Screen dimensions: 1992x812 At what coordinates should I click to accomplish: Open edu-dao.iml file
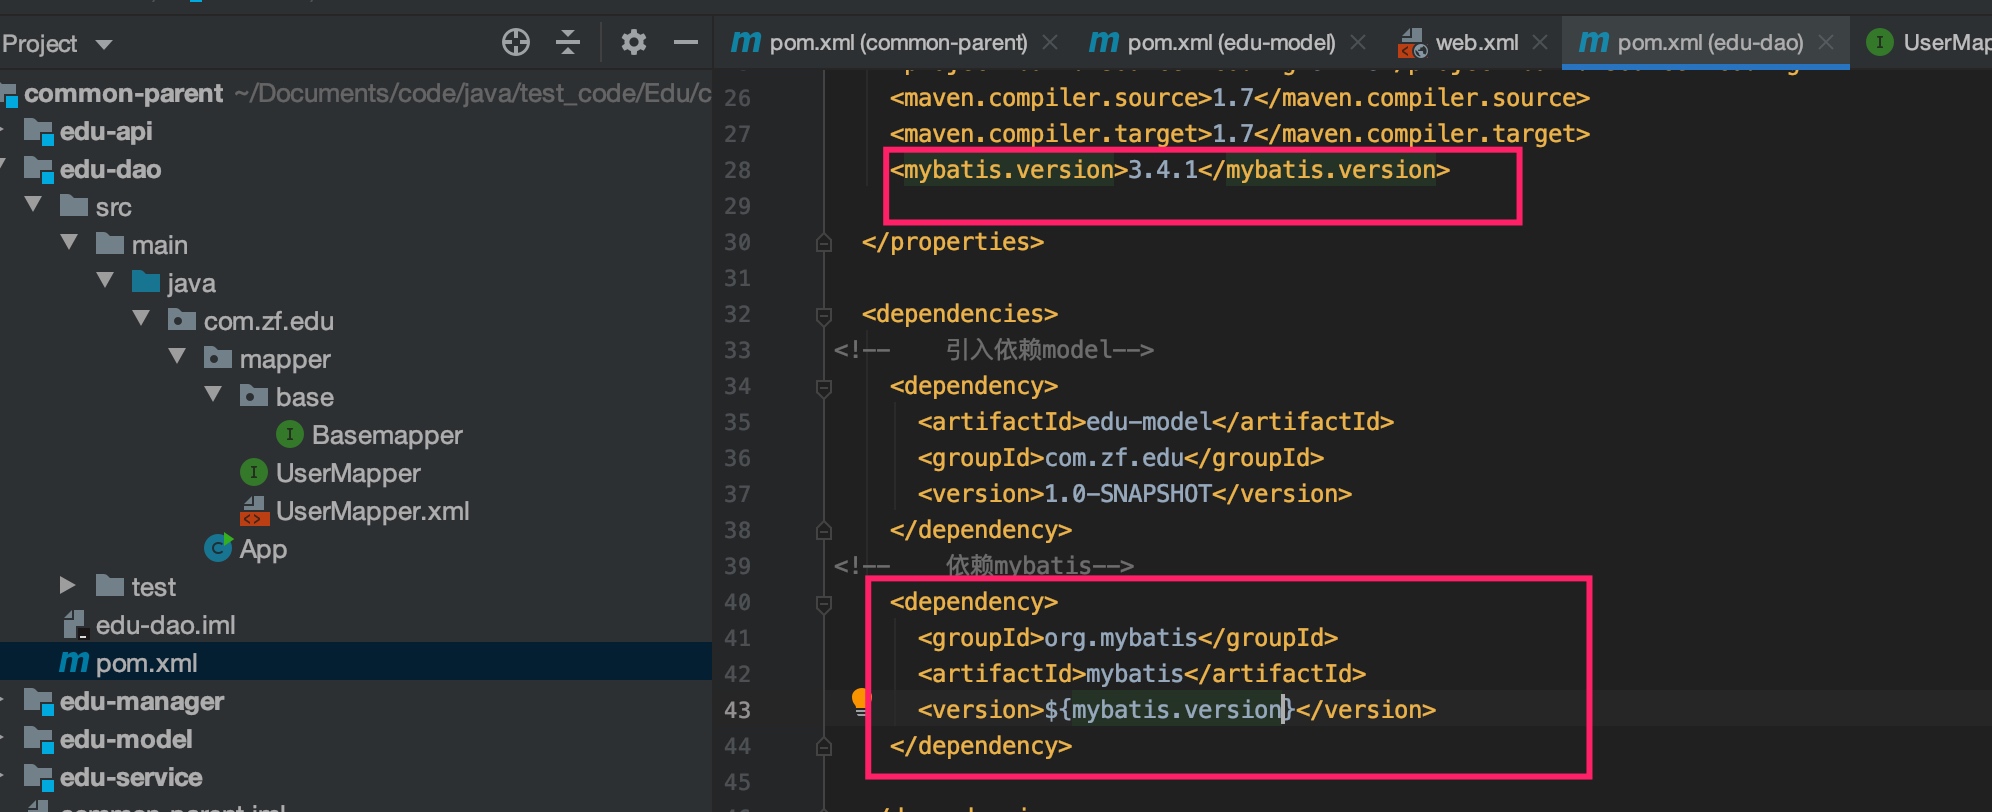165,625
